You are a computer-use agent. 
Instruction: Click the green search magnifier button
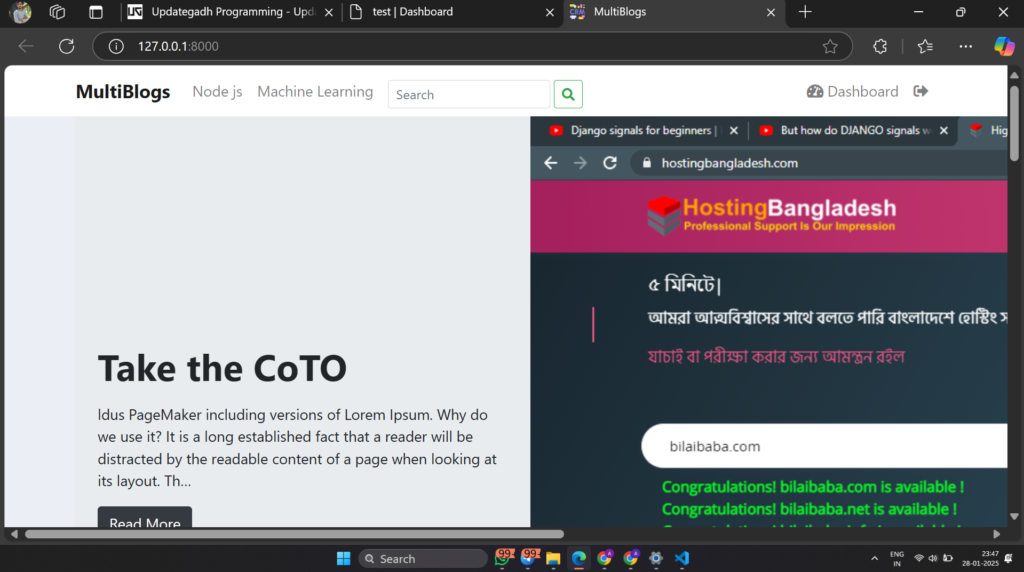tap(568, 95)
